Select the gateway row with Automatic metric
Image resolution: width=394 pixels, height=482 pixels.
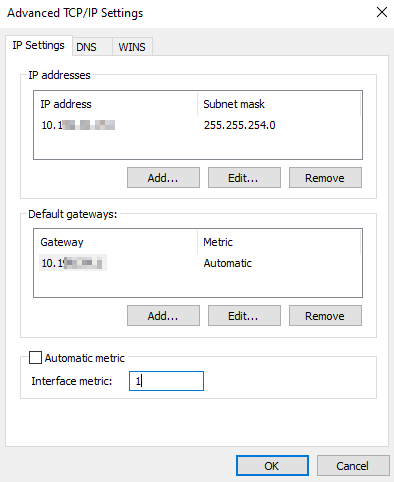click(198, 263)
